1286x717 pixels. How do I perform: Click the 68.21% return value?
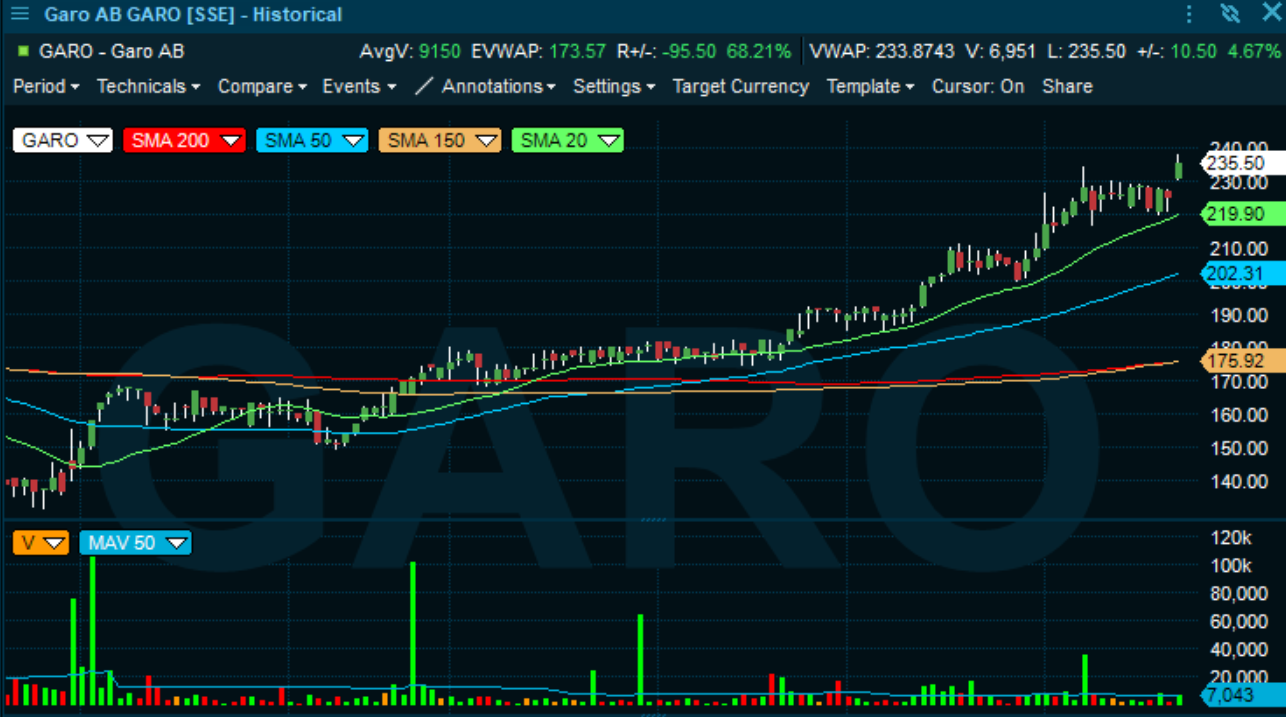(x=759, y=51)
